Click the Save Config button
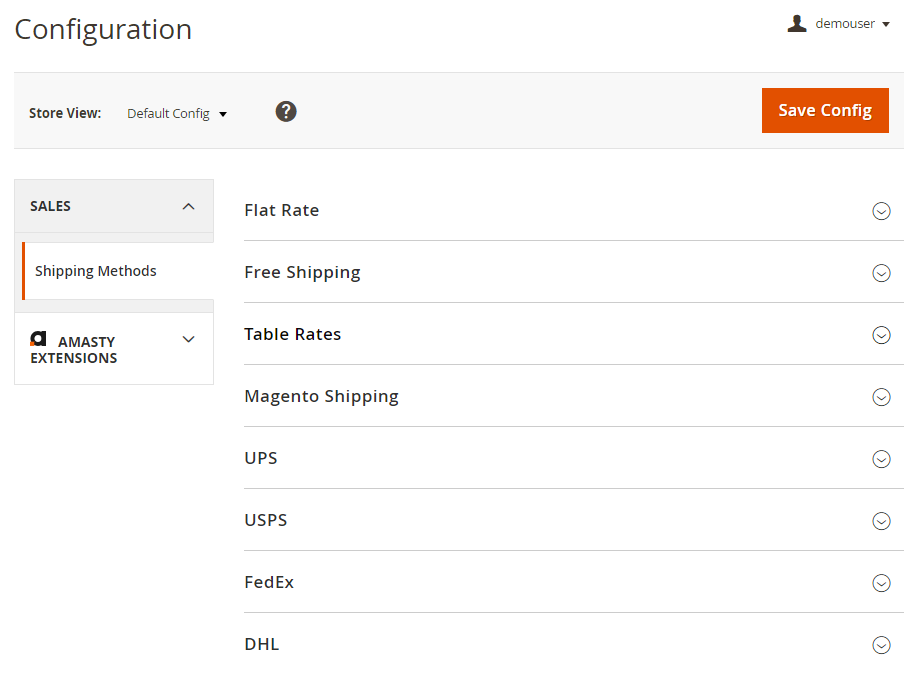The image size is (922, 675). (825, 110)
